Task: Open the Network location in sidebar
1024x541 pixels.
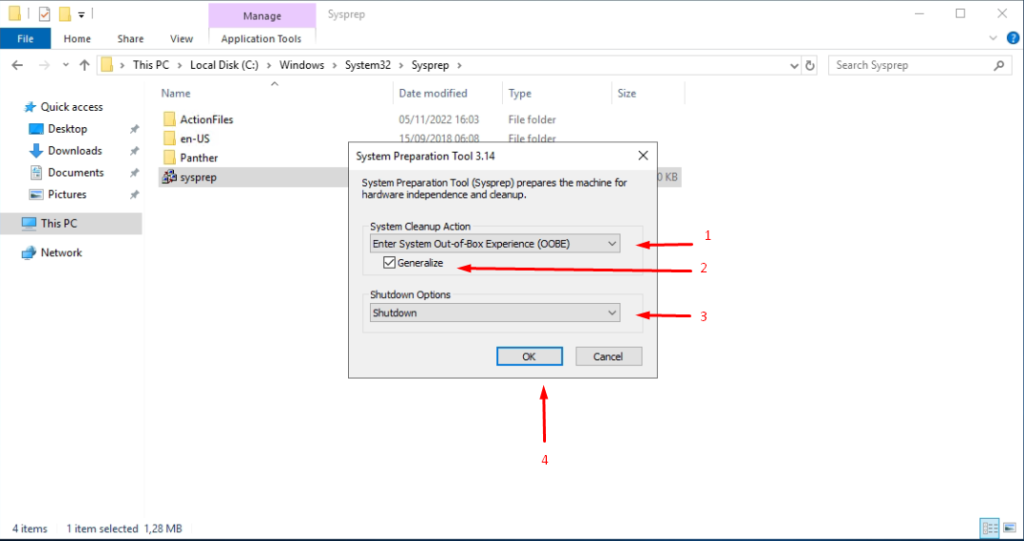Action: tap(61, 253)
